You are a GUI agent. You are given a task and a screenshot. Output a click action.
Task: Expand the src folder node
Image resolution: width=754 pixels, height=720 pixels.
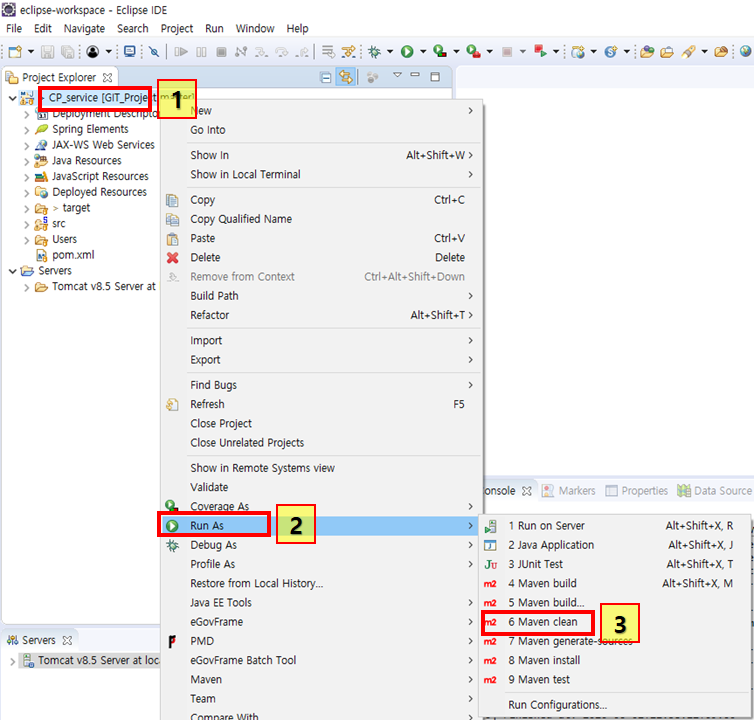[x=26, y=224]
